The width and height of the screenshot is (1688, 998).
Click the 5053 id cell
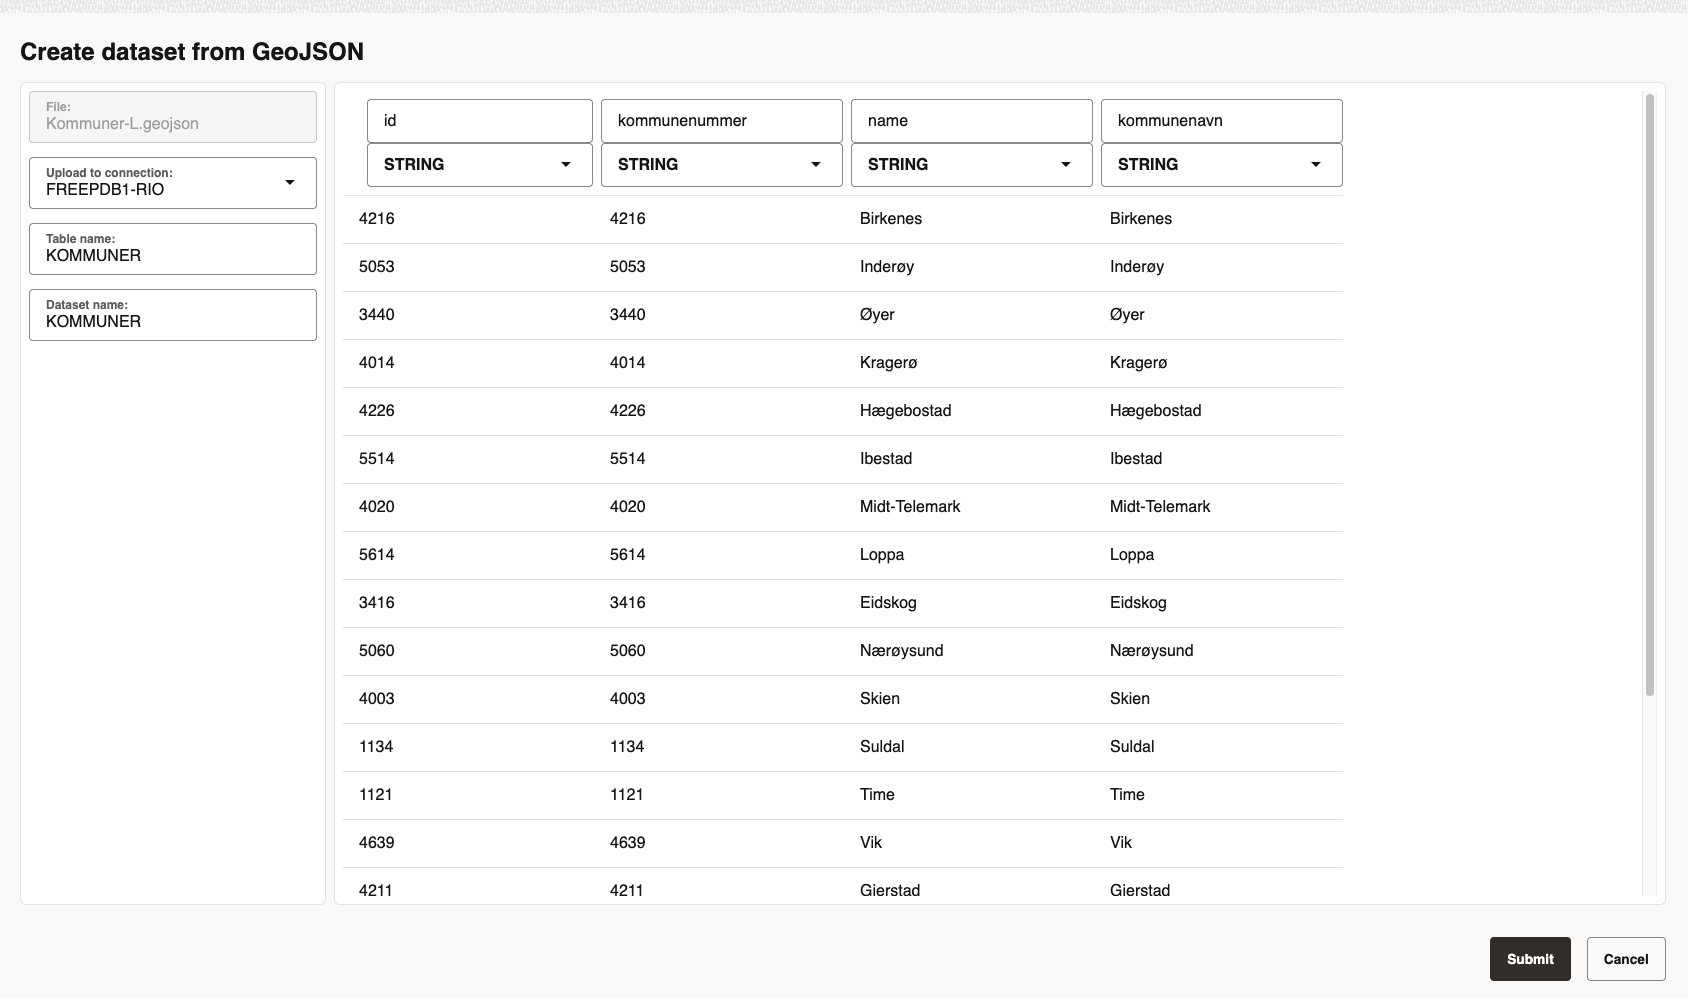tap(377, 267)
